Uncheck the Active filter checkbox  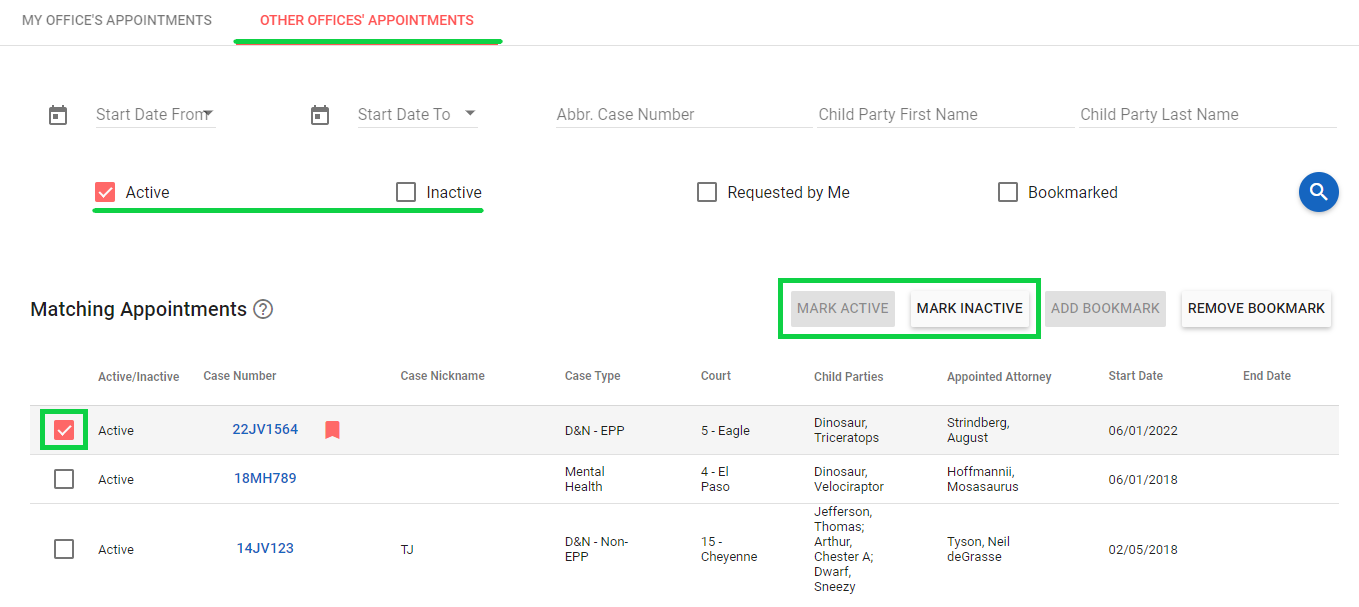105,192
